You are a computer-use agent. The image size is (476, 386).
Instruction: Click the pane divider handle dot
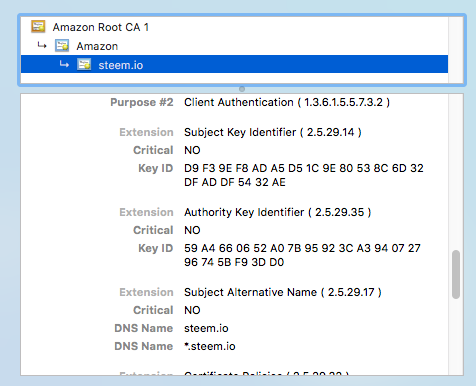[x=242, y=89]
